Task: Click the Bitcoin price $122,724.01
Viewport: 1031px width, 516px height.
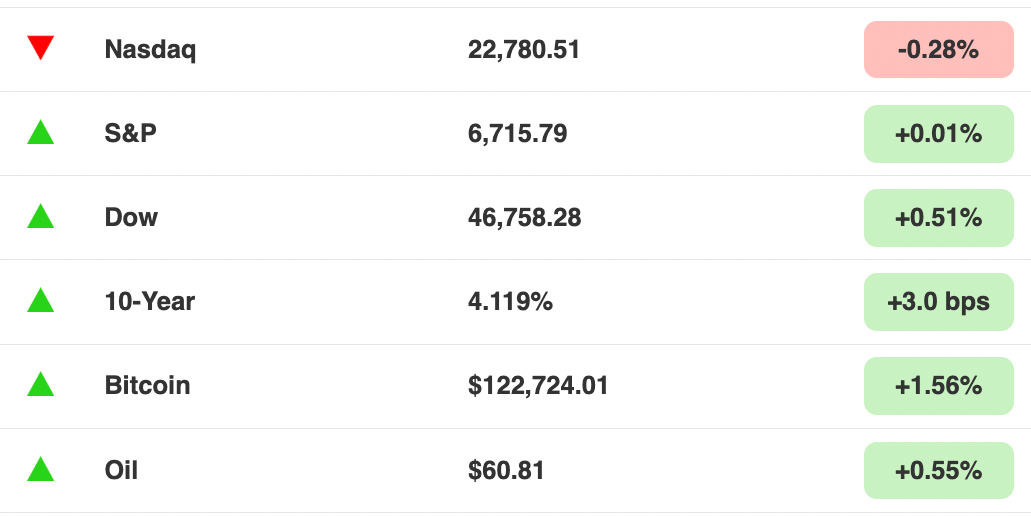Action: (538, 386)
